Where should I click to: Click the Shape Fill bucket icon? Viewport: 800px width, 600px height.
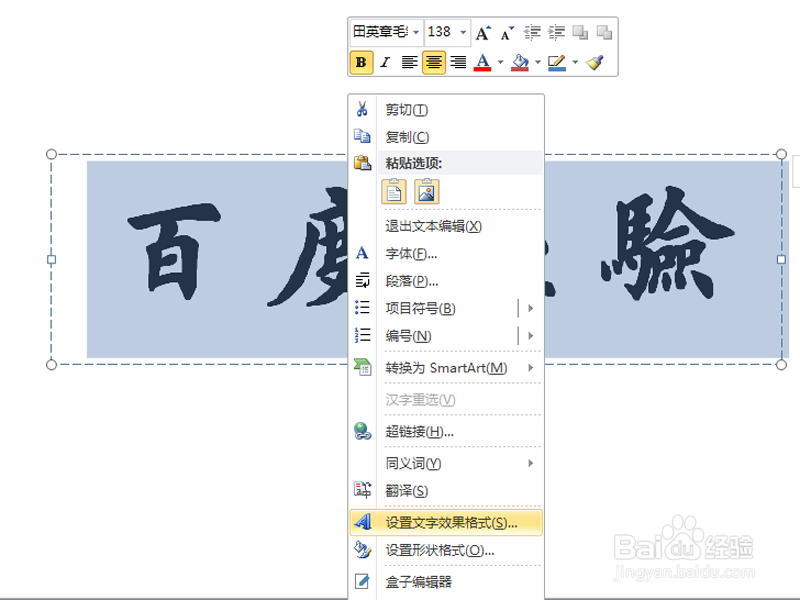click(x=519, y=62)
